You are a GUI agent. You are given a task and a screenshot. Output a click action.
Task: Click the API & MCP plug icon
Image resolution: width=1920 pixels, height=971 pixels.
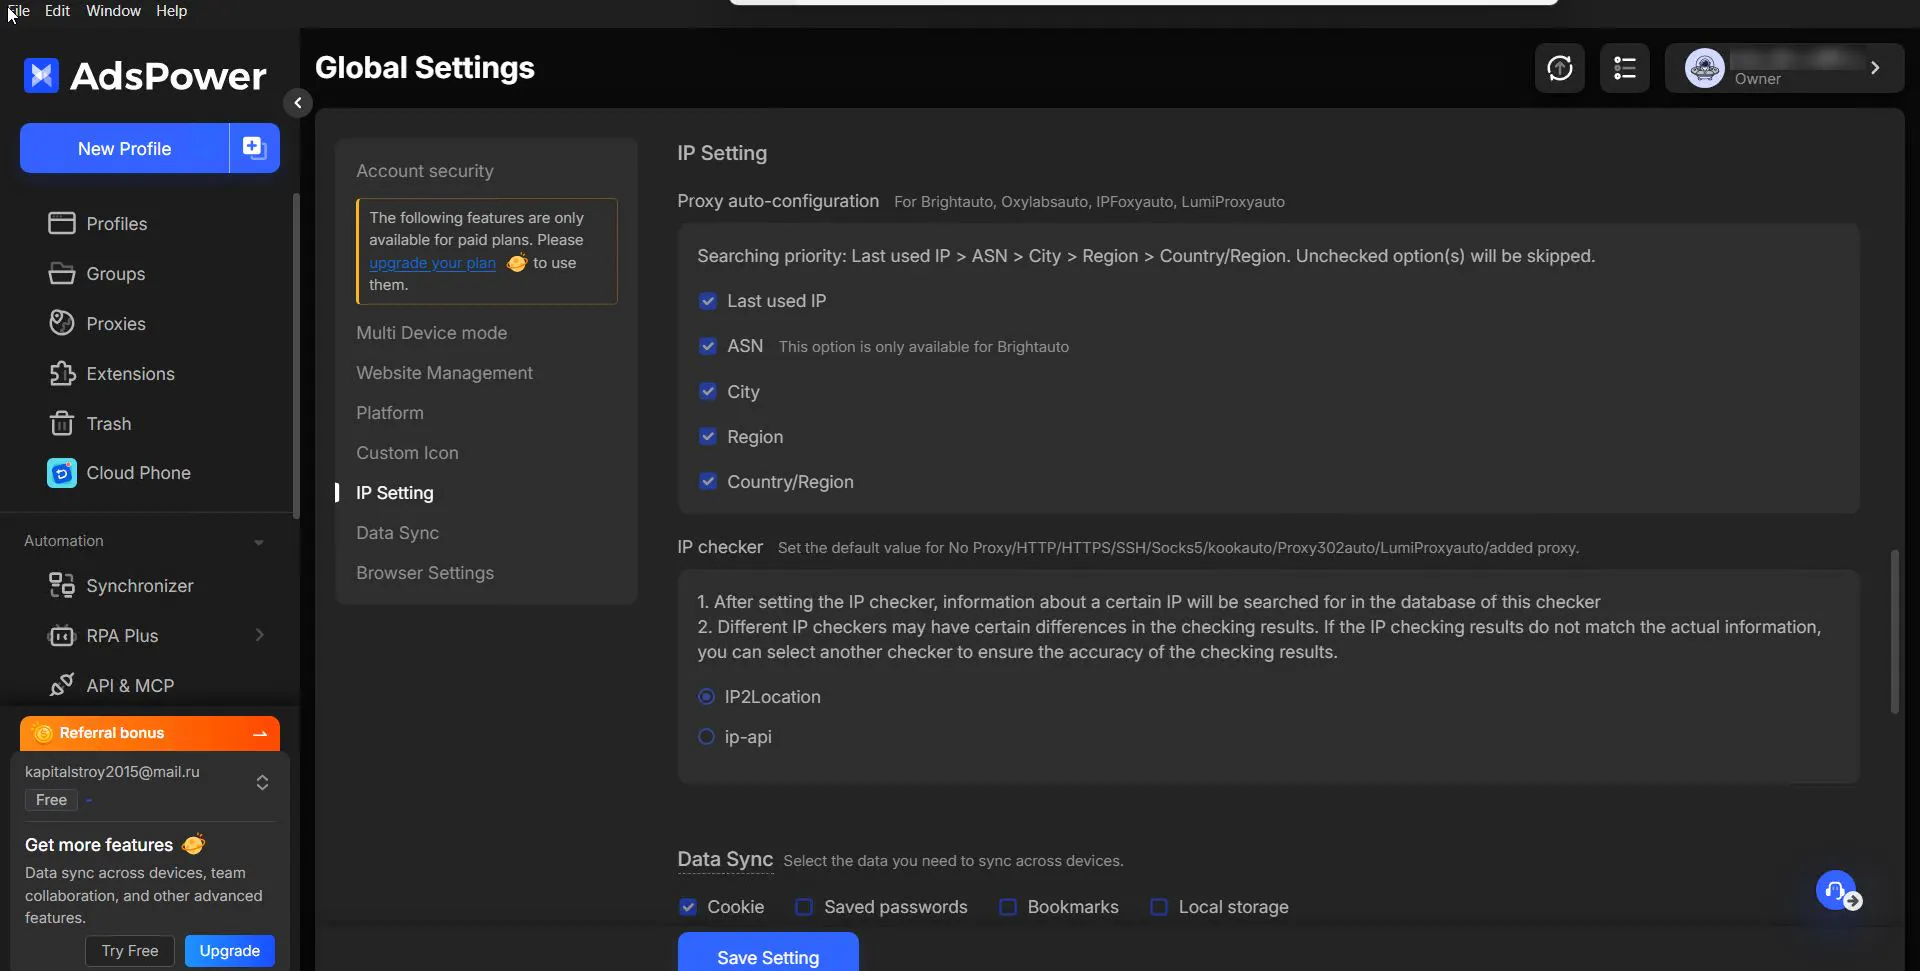(61, 685)
